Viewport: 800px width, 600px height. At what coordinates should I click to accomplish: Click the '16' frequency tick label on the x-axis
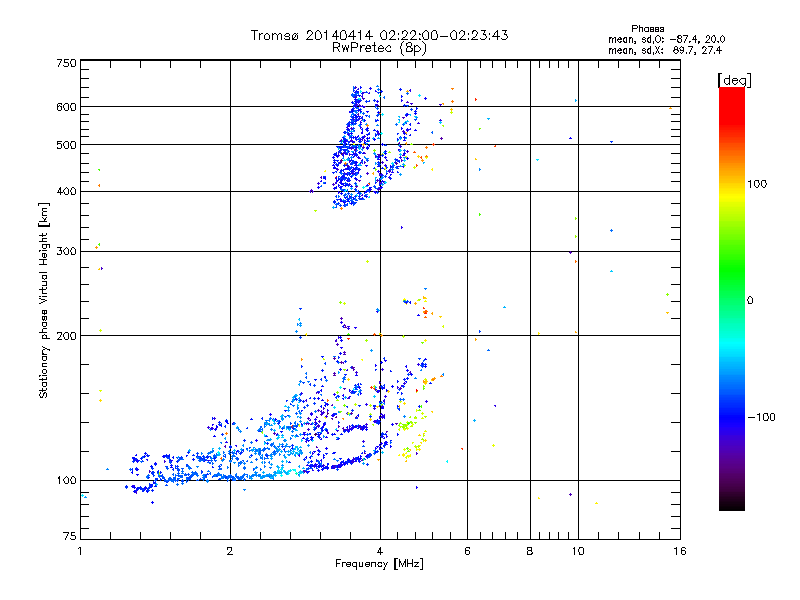pyautogui.click(x=680, y=551)
